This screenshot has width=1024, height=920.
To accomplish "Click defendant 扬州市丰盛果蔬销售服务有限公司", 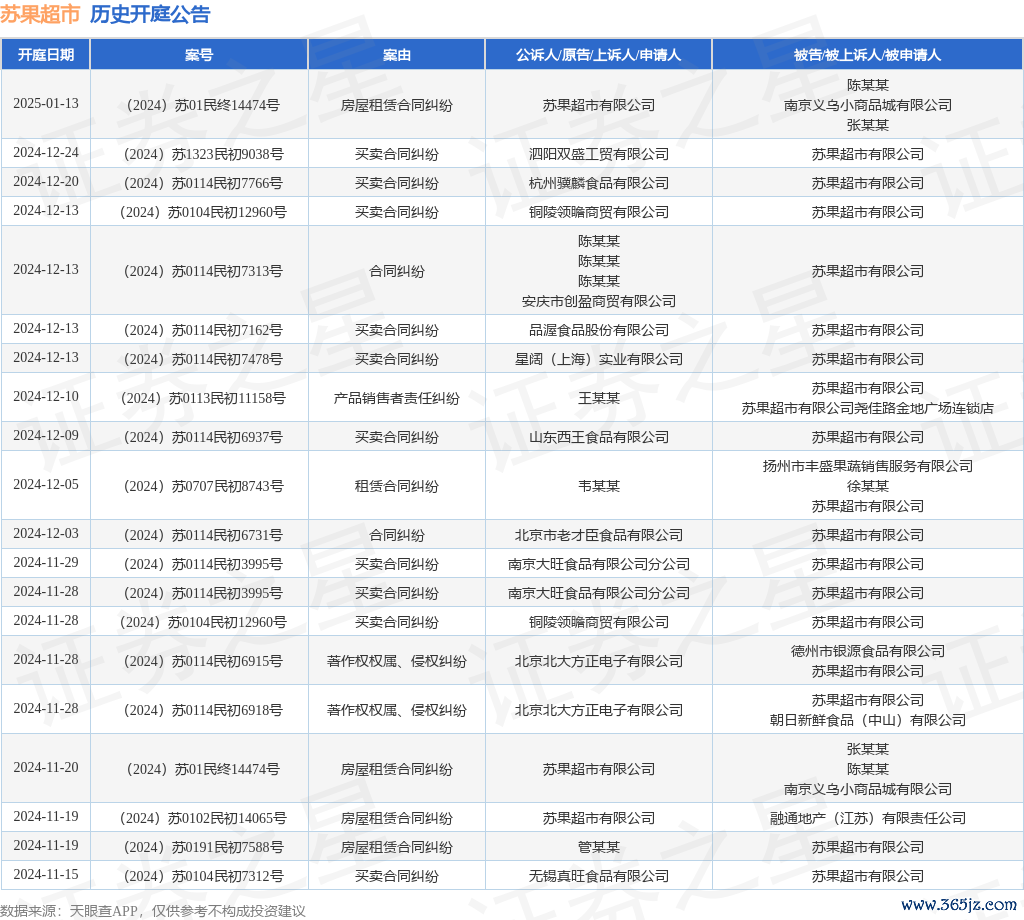I will click(x=867, y=466).
